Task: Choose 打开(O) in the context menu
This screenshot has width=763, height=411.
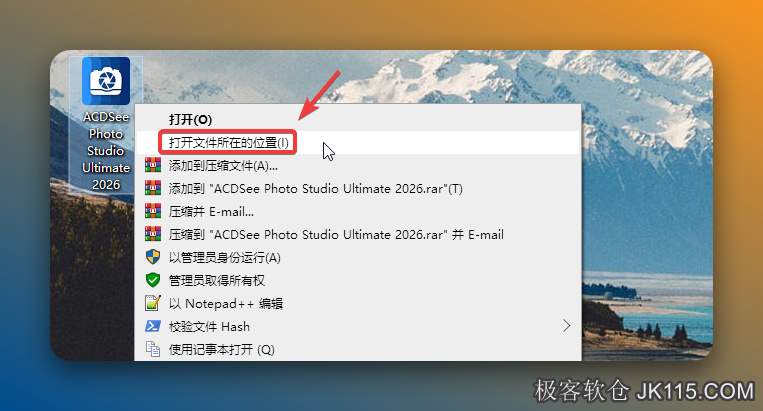Action: (x=358, y=120)
